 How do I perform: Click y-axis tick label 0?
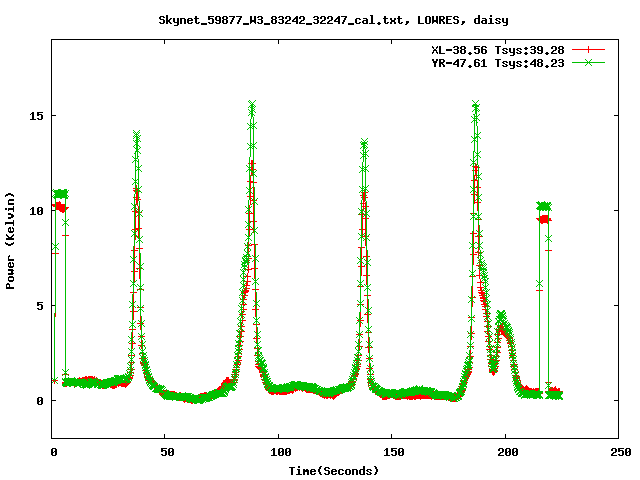[40, 401]
